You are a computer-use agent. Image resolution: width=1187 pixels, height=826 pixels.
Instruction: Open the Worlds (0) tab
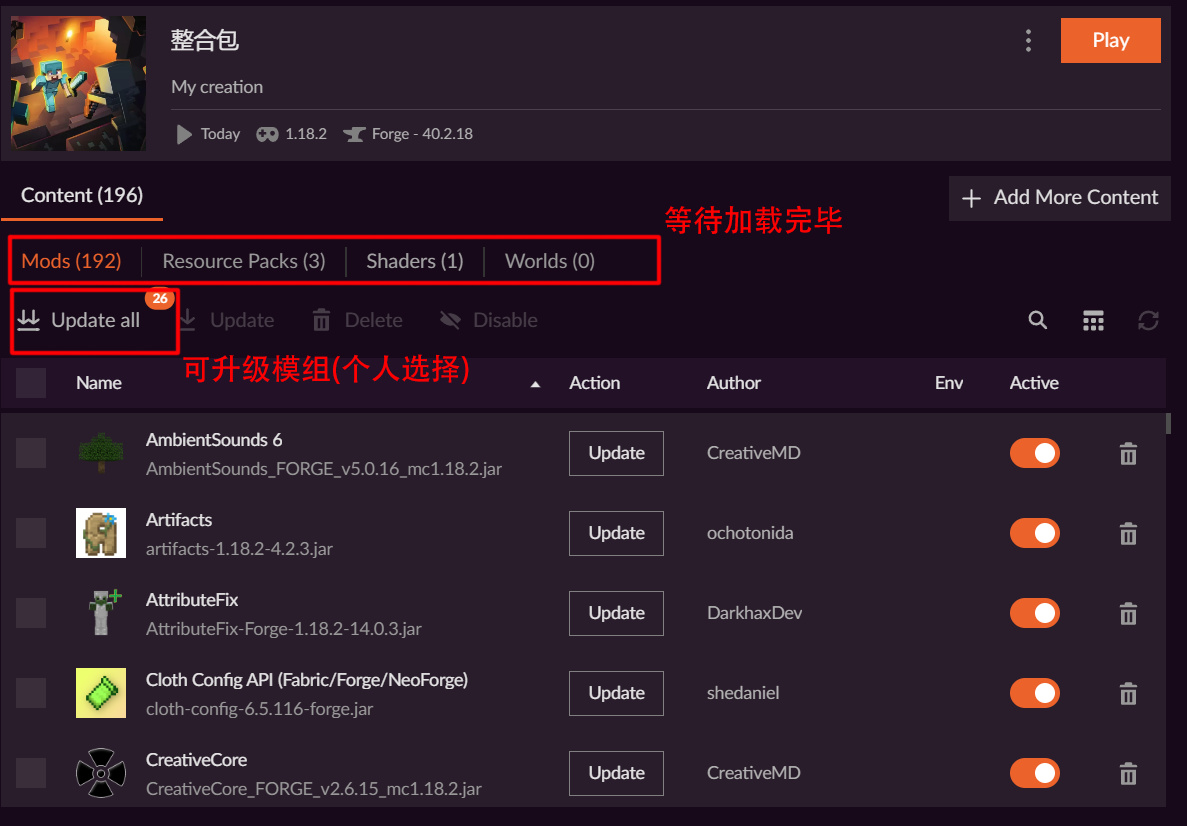pyautogui.click(x=550, y=261)
